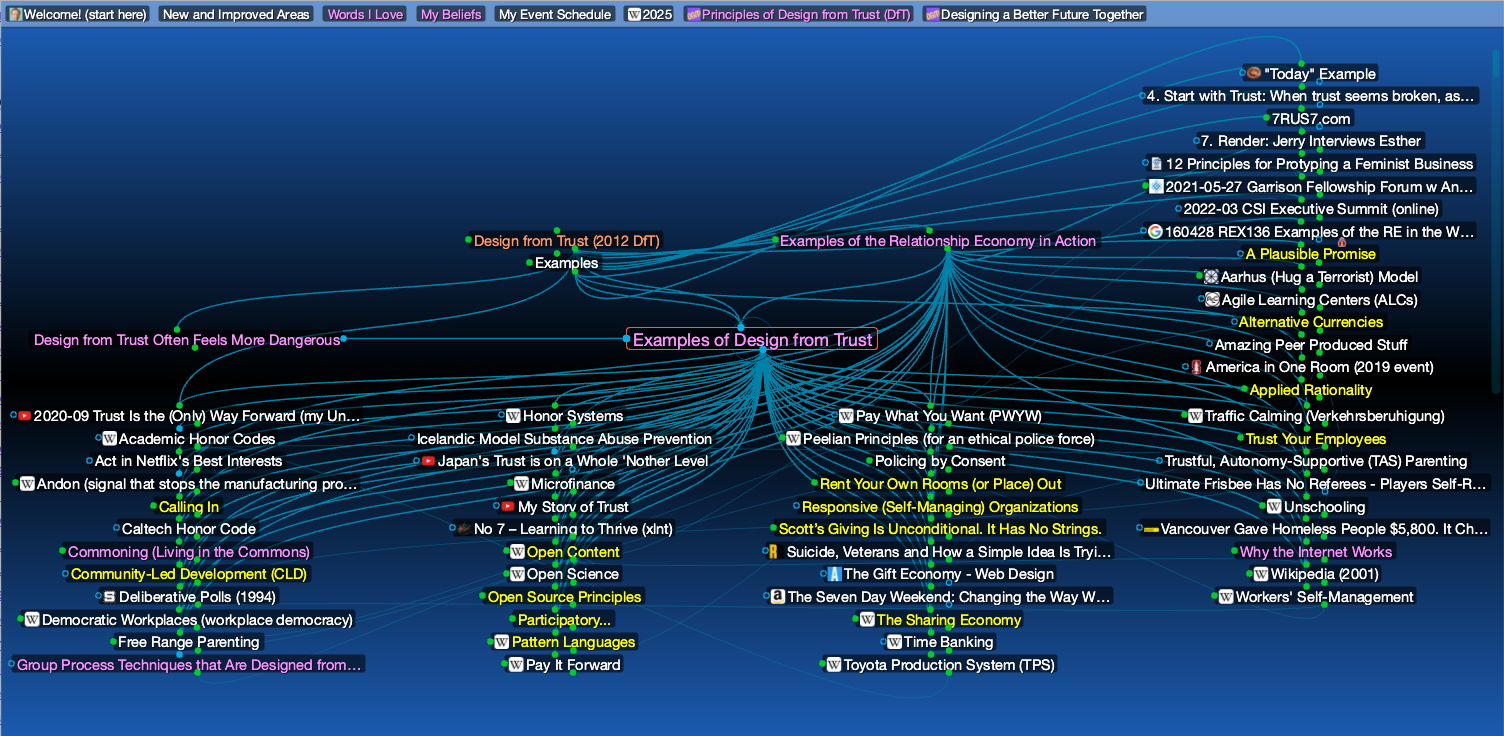Open the Words I Love pin
Screen dimensions: 1504x736
364,15
